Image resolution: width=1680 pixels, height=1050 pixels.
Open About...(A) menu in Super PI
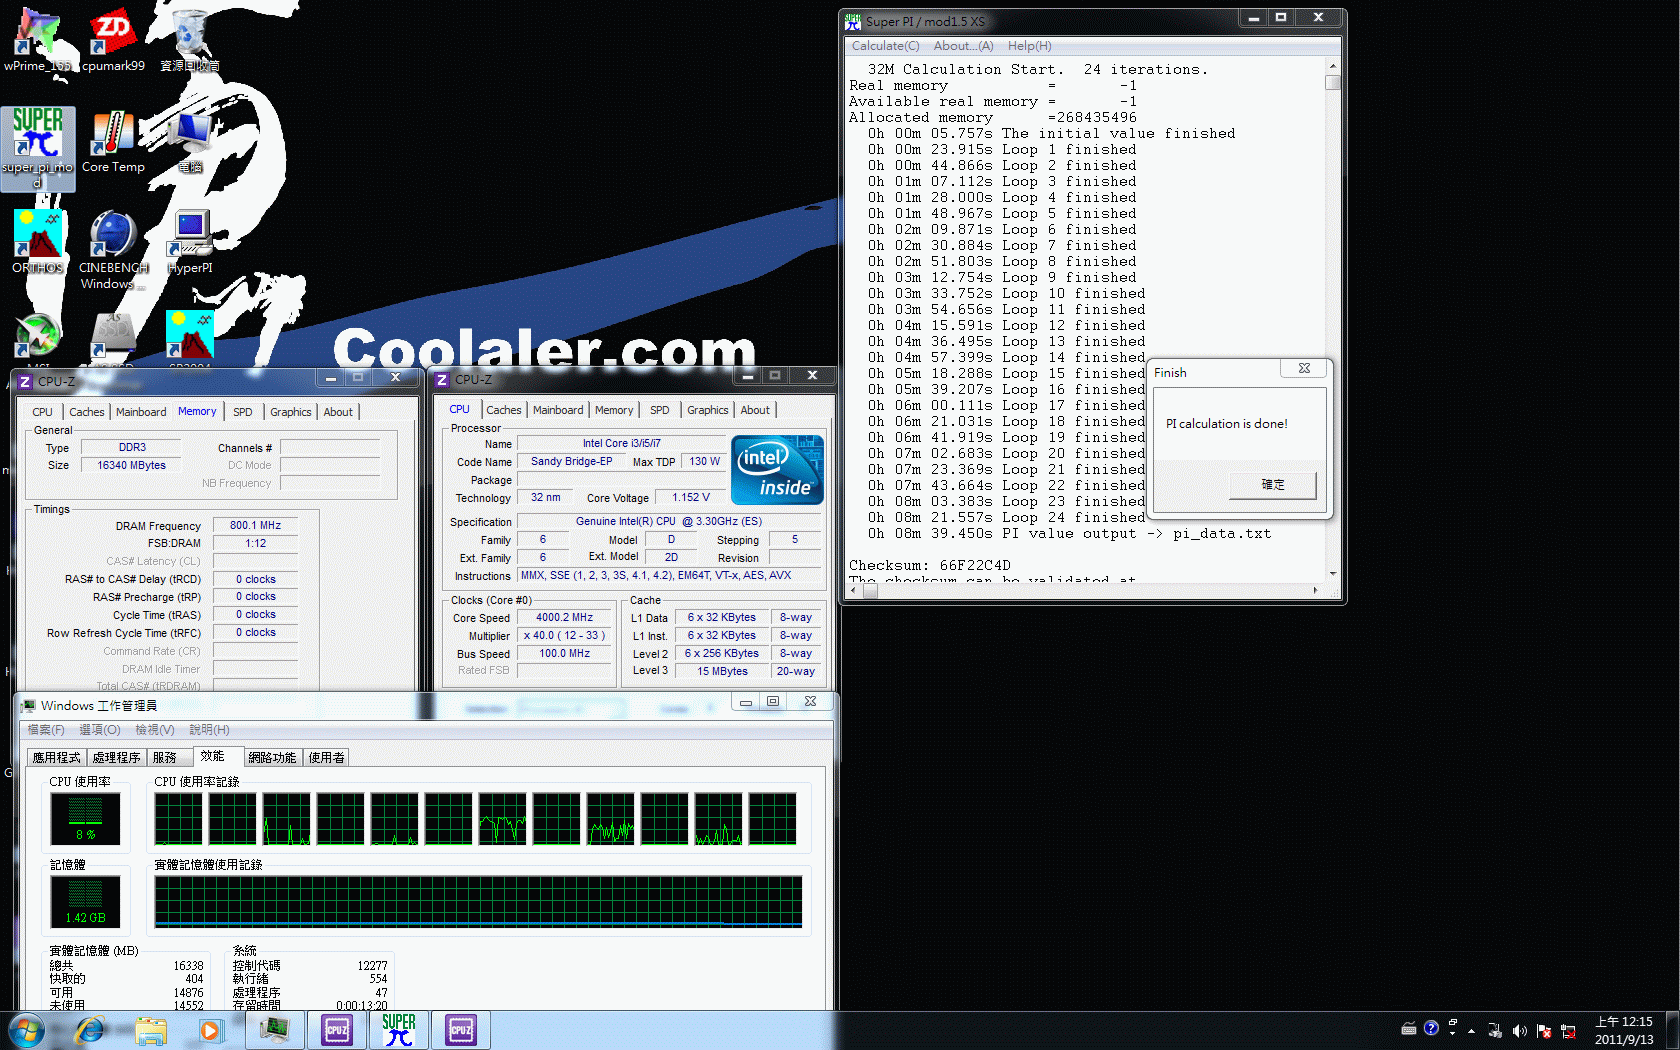[x=963, y=46]
